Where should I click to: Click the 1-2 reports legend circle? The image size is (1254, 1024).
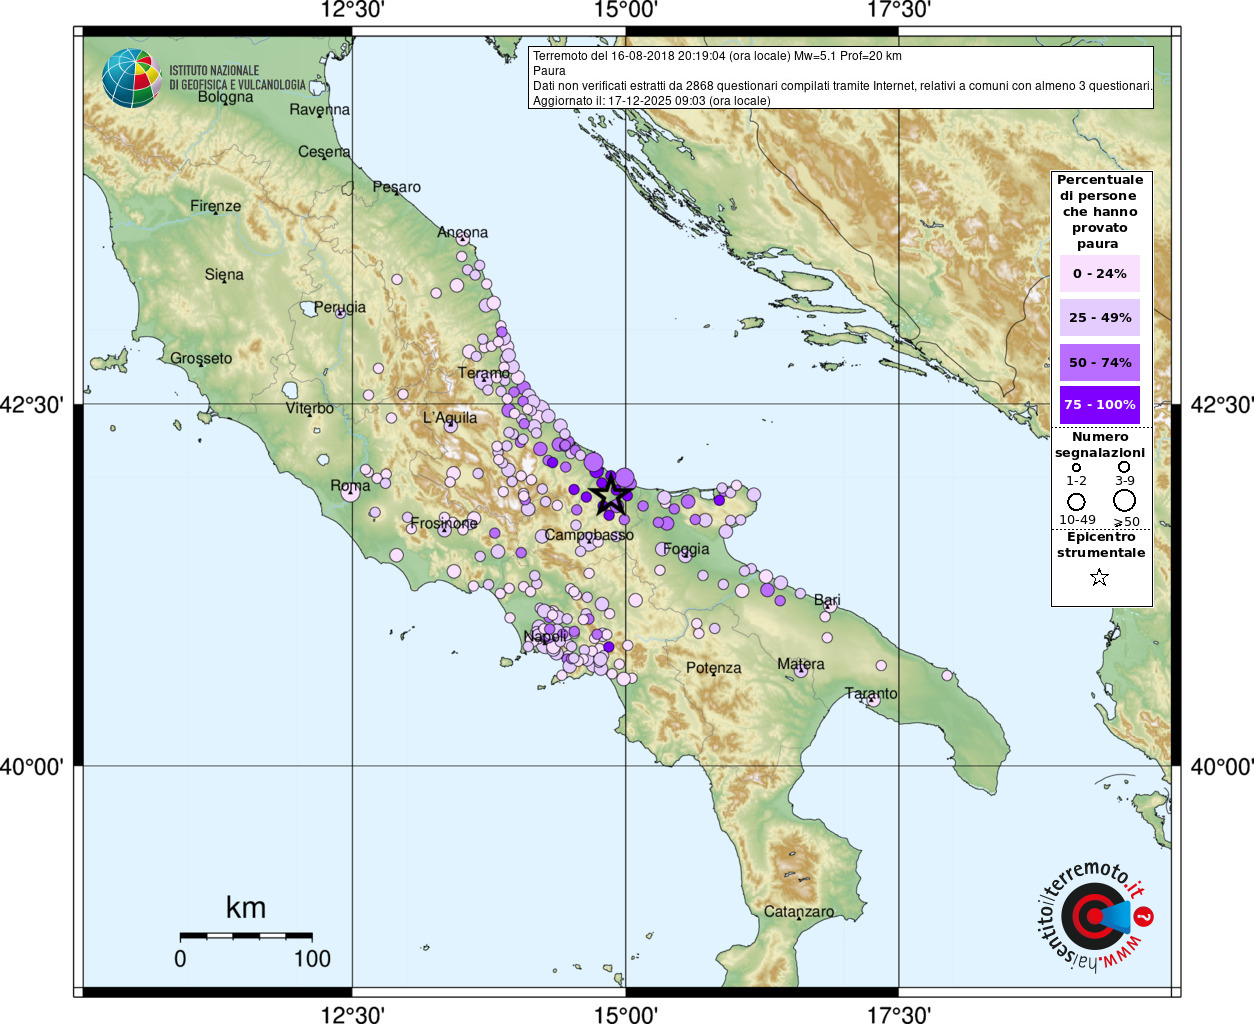[1076, 467]
